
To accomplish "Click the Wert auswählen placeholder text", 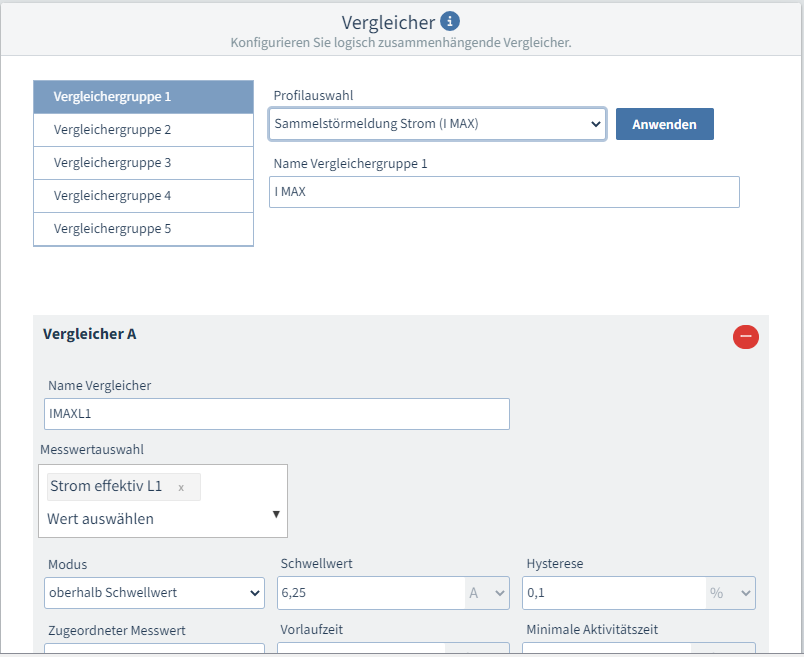I will (x=100, y=519).
